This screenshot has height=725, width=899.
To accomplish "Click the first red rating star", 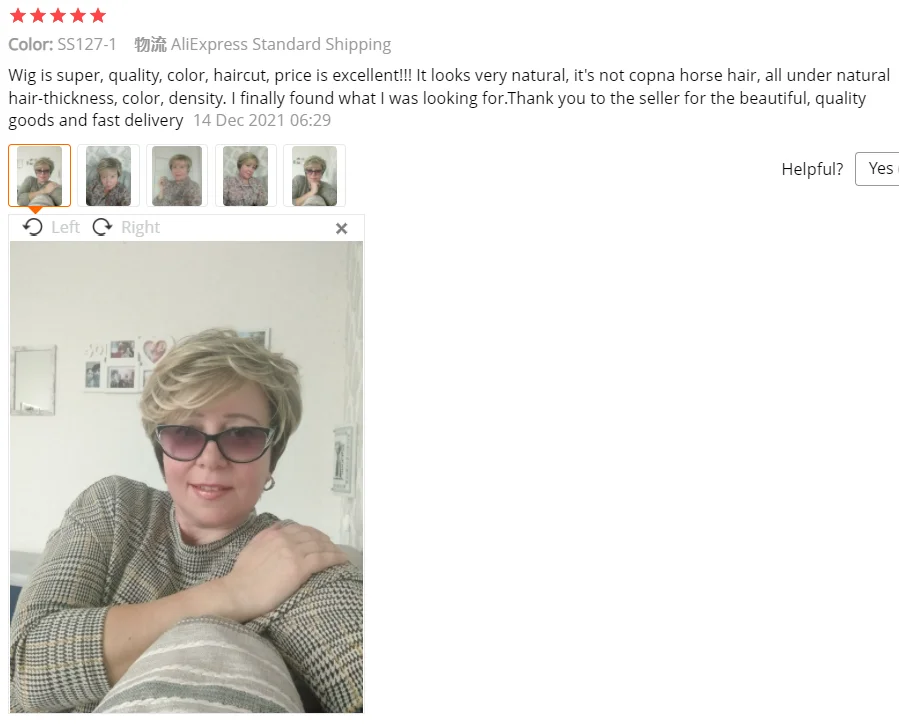I will tap(18, 15).
